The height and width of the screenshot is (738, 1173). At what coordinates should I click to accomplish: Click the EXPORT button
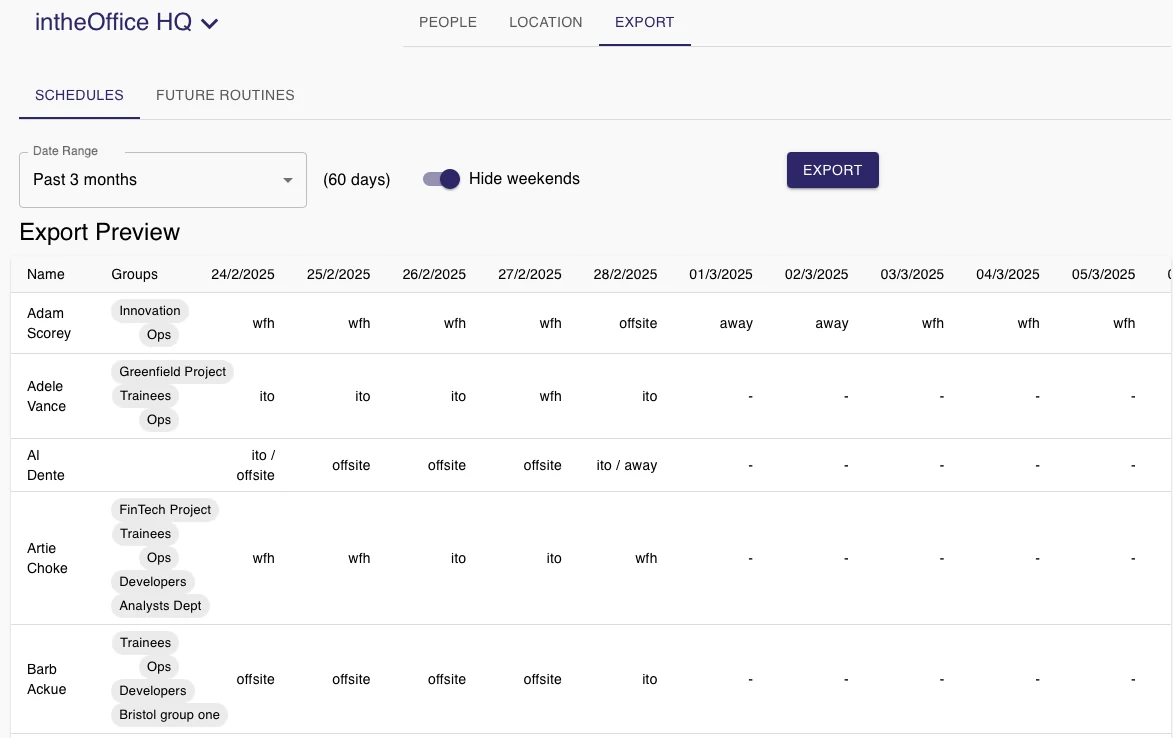click(833, 170)
